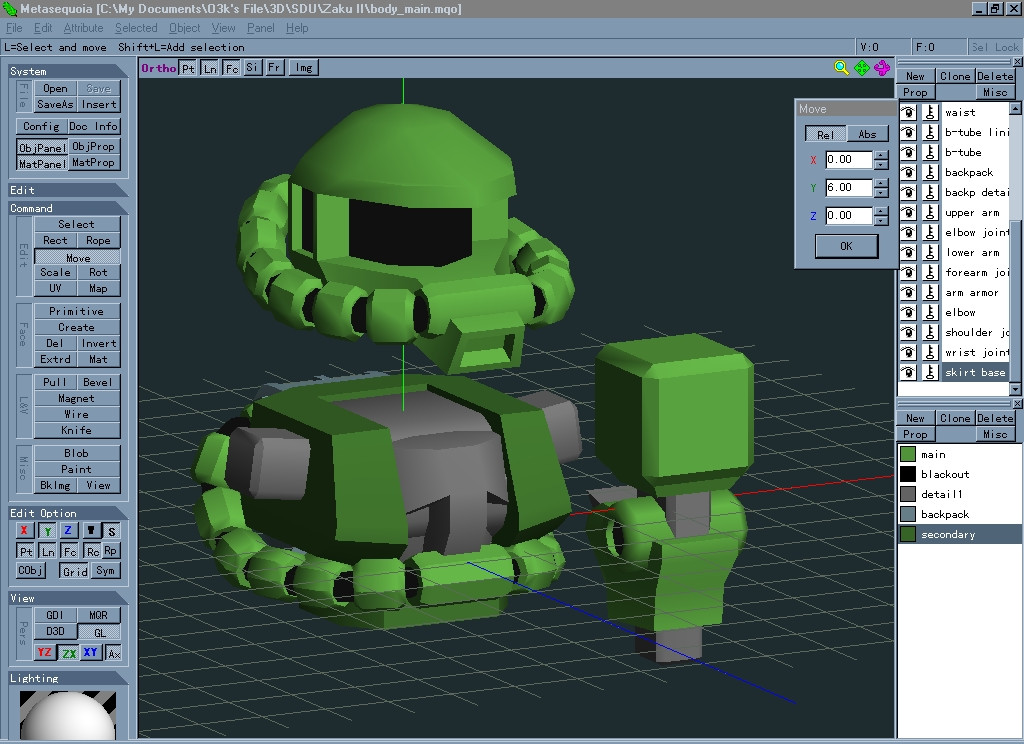Viewport: 1024px width, 744px height.
Task: Switch Move dialog to Abs mode
Action: coord(867,135)
